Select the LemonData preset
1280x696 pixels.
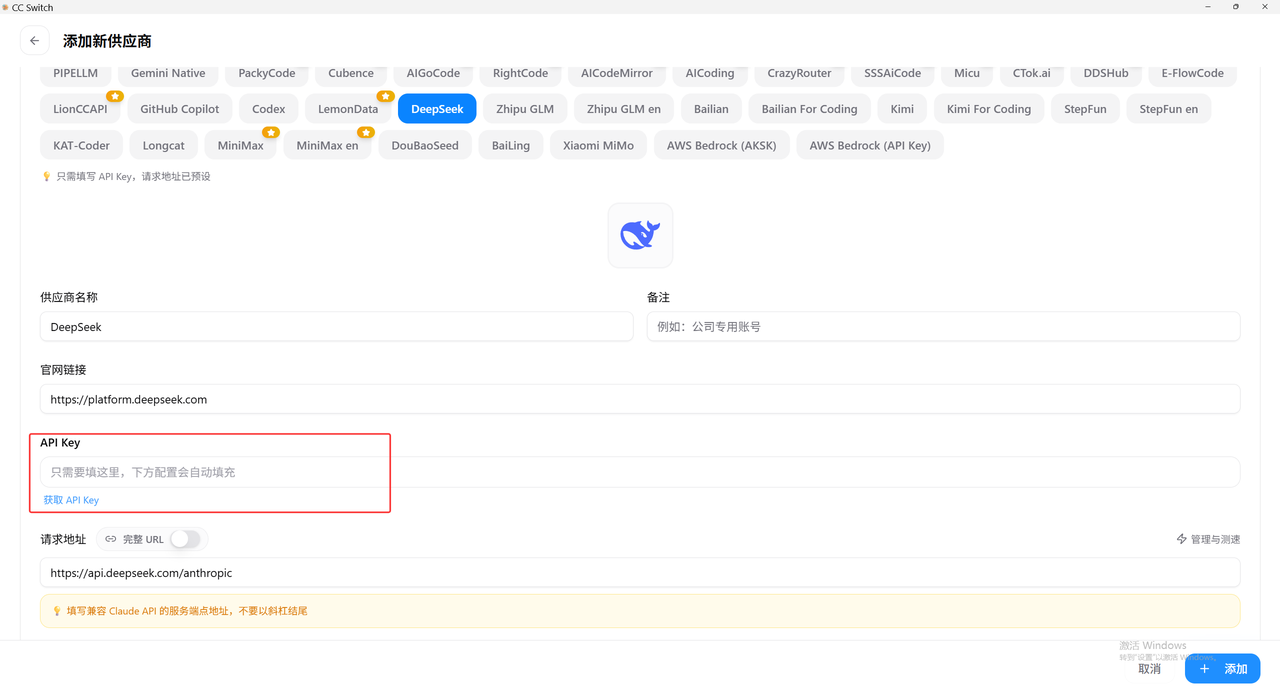[x=348, y=109]
